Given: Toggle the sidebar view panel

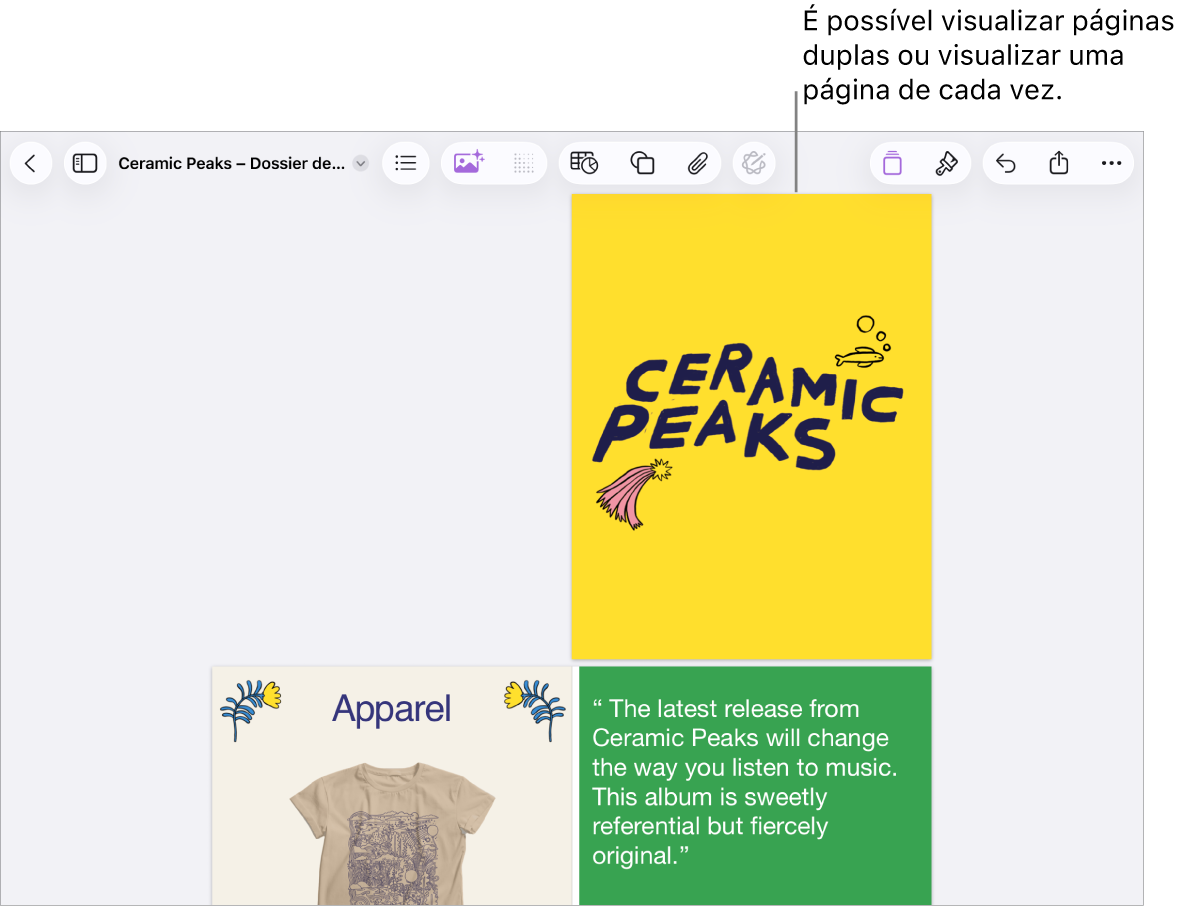Looking at the screenshot, I should [x=85, y=163].
